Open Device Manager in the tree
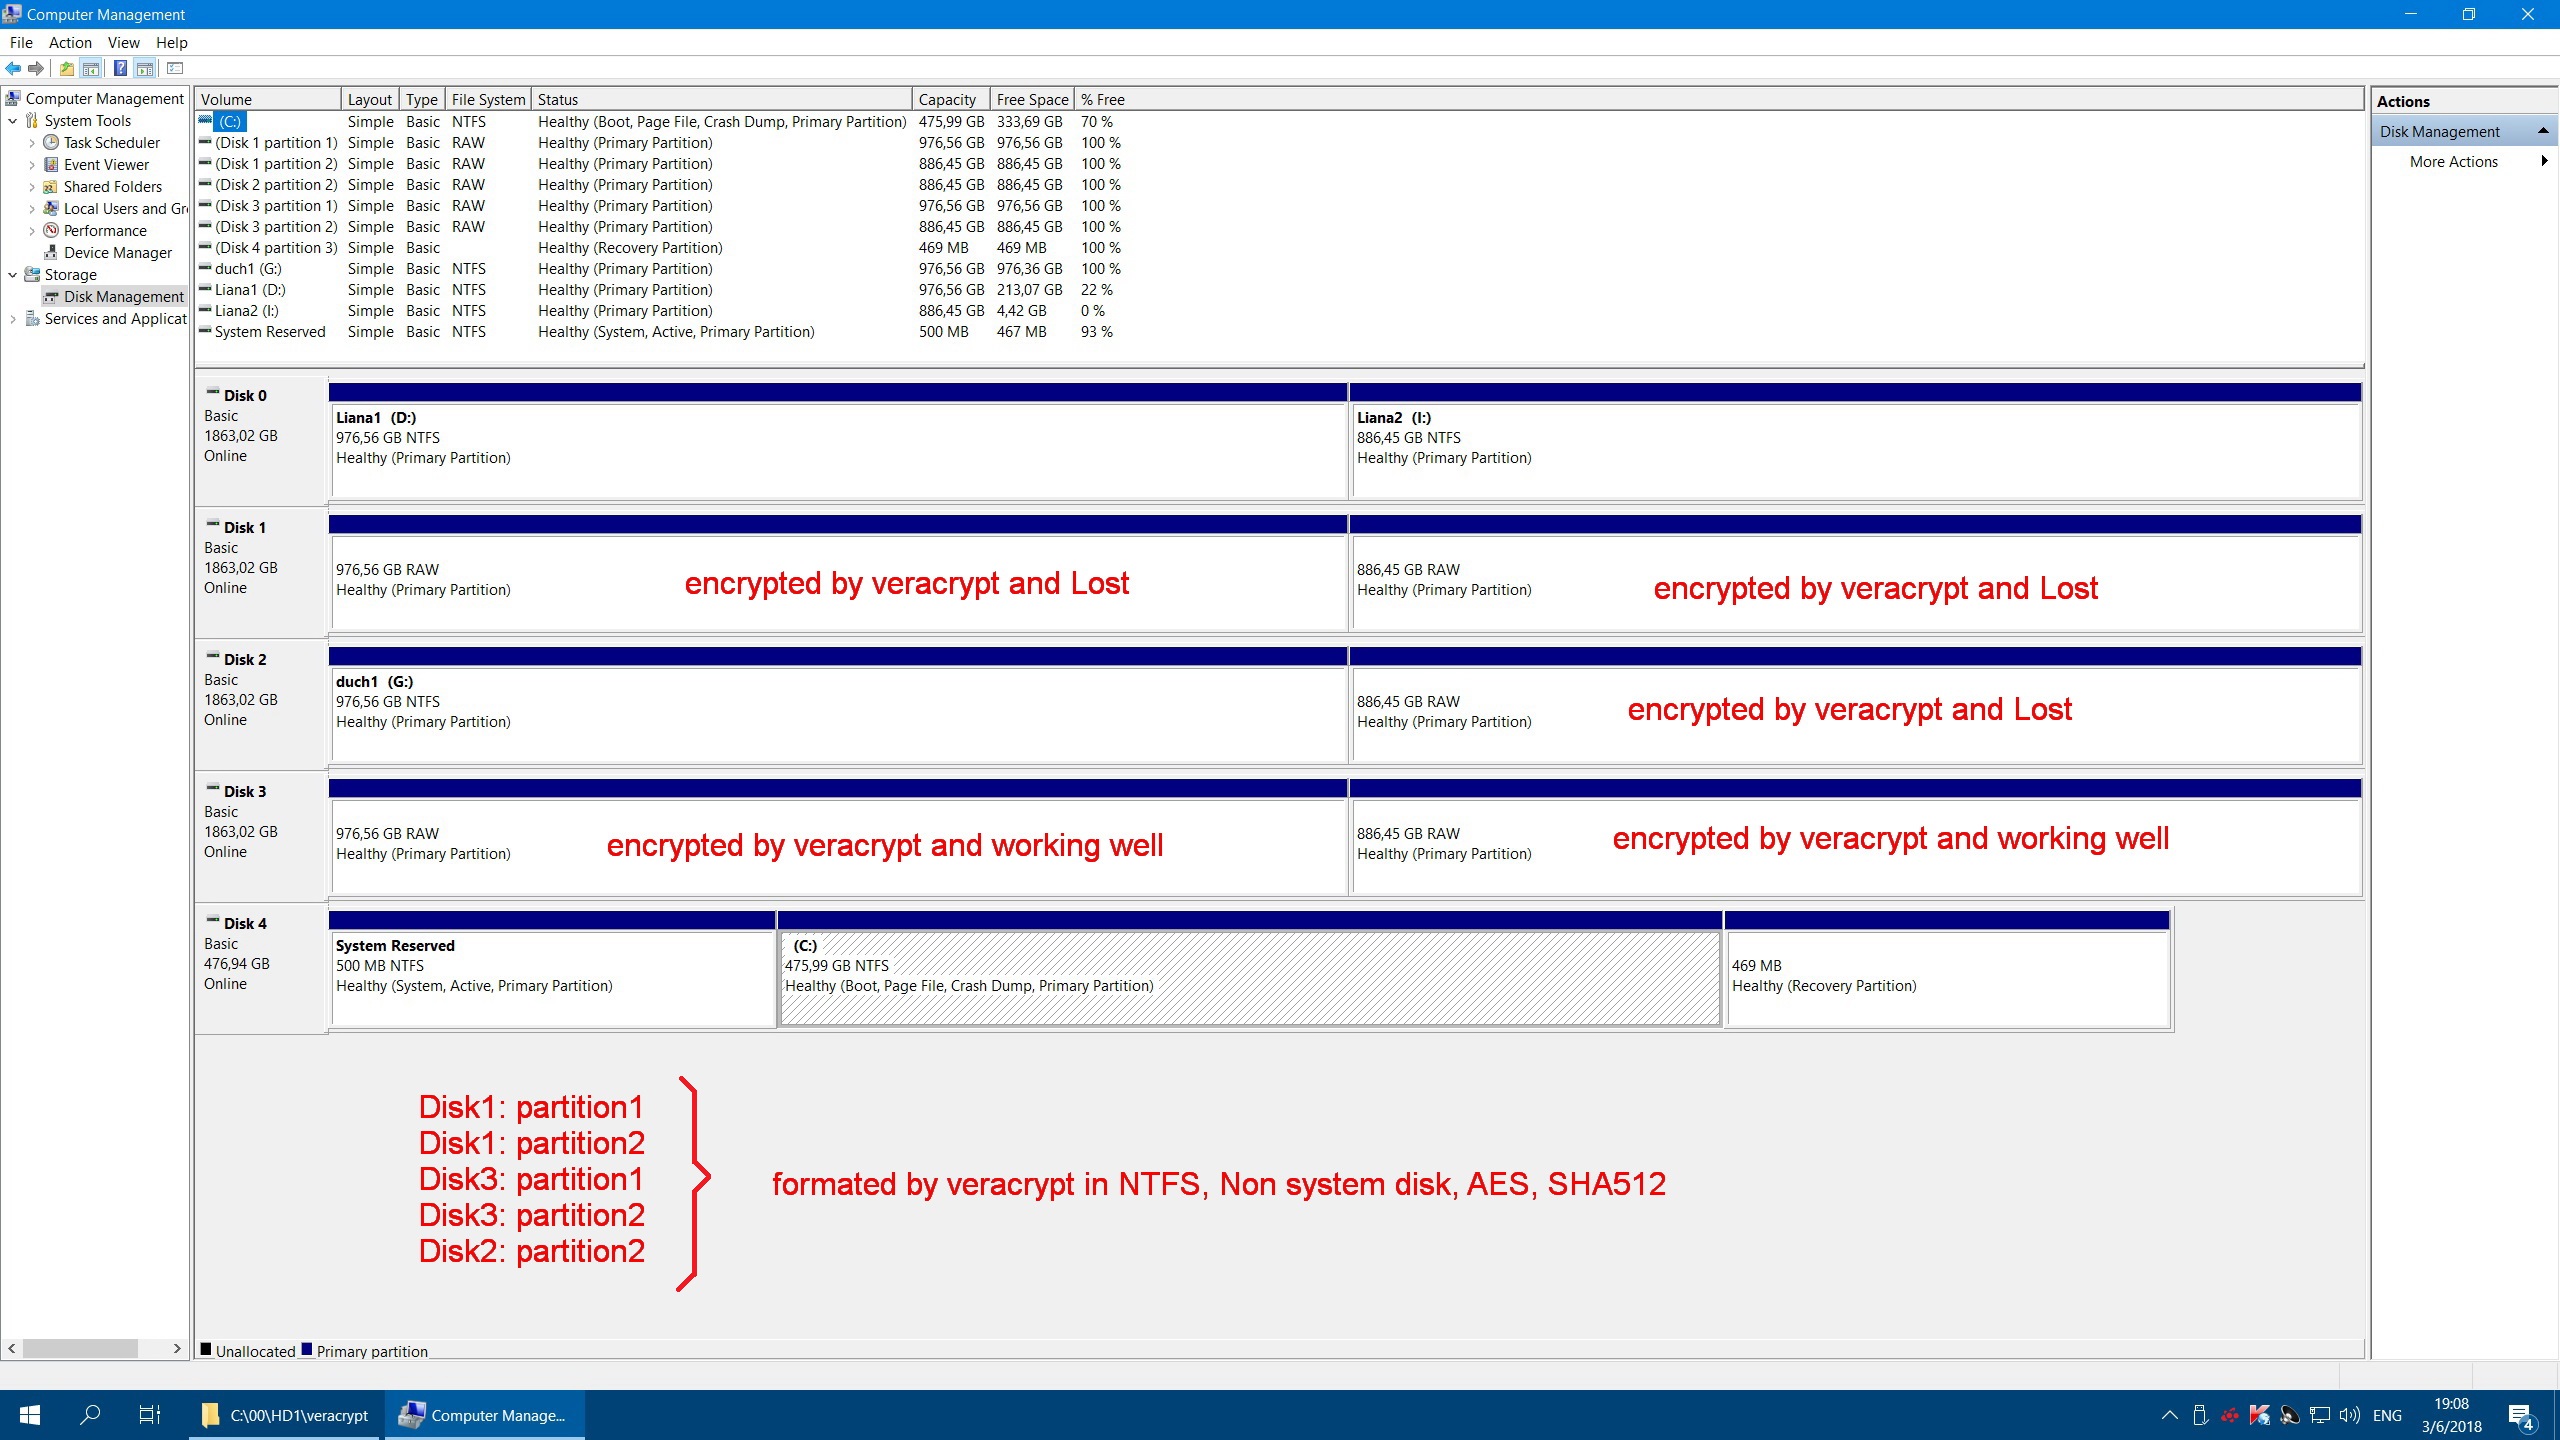This screenshot has height=1440, width=2560. [117, 253]
